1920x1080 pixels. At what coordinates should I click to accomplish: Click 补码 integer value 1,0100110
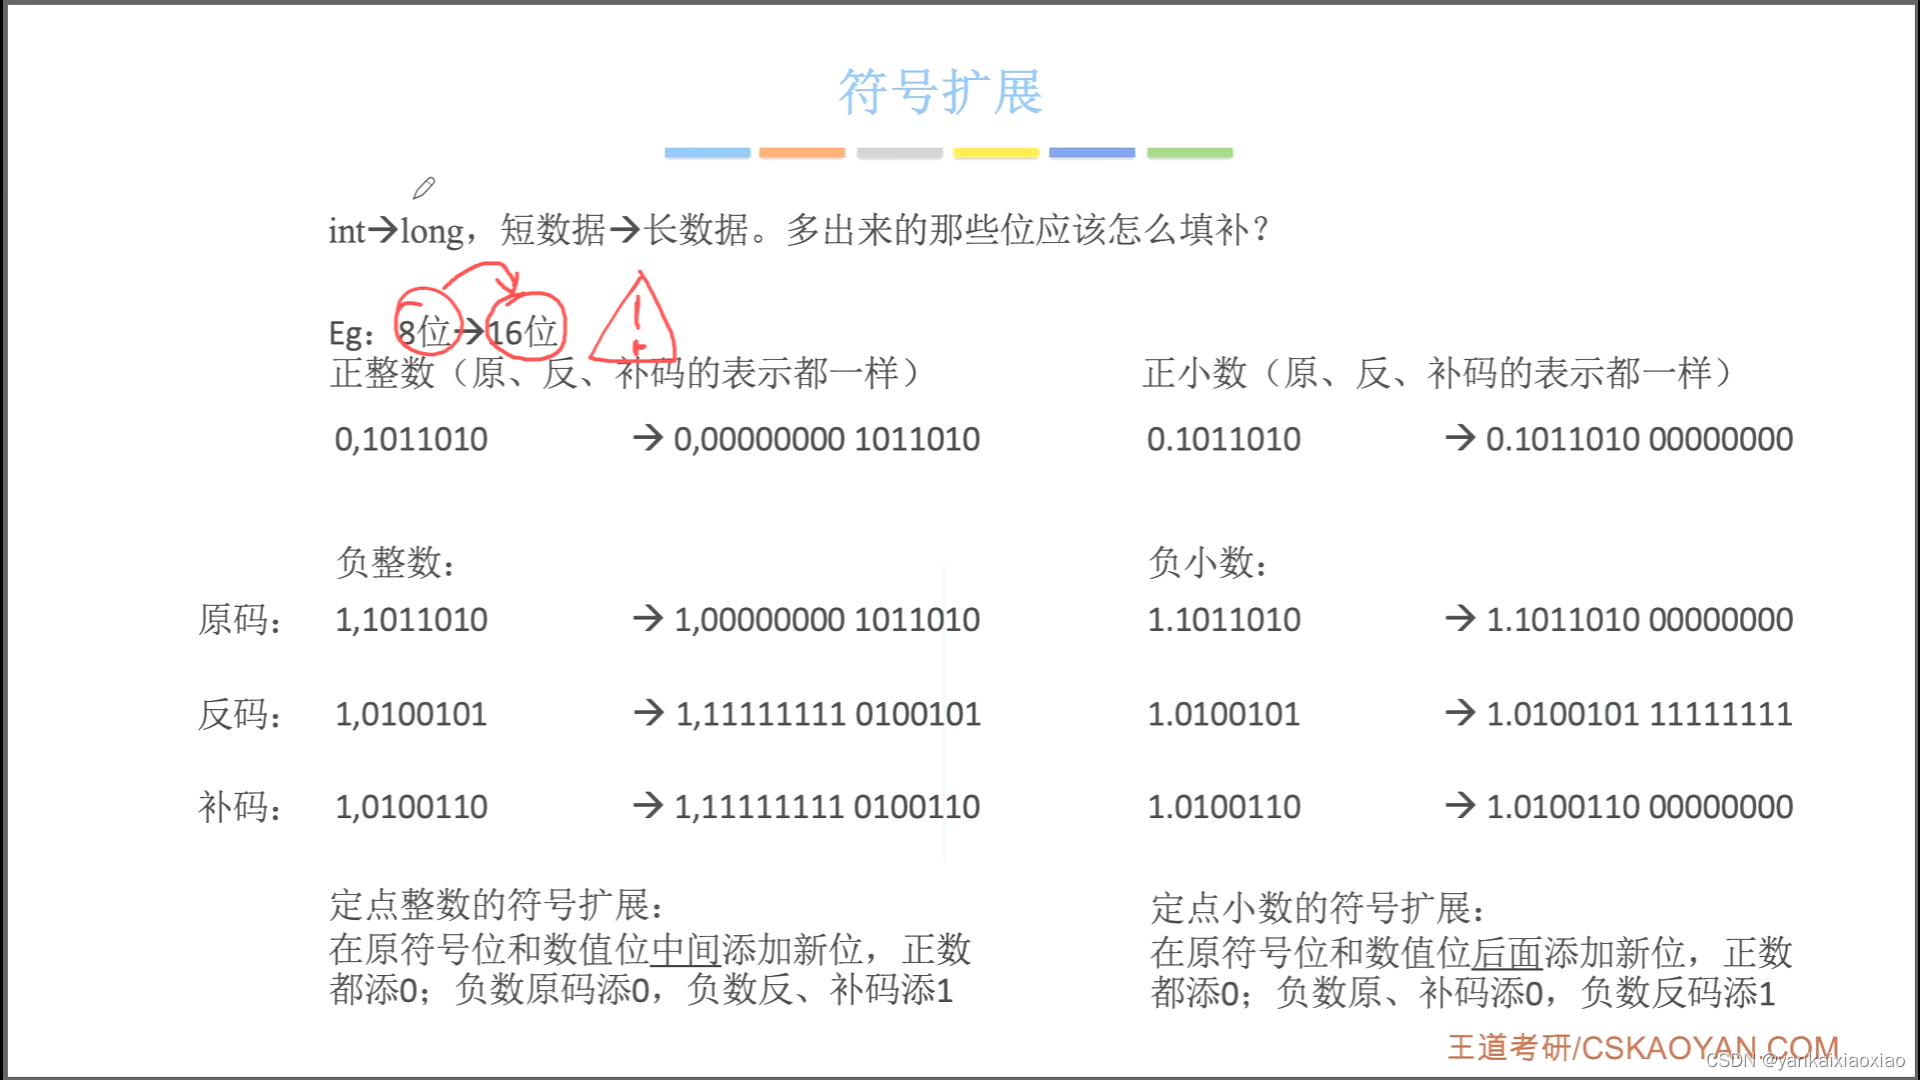tap(411, 807)
